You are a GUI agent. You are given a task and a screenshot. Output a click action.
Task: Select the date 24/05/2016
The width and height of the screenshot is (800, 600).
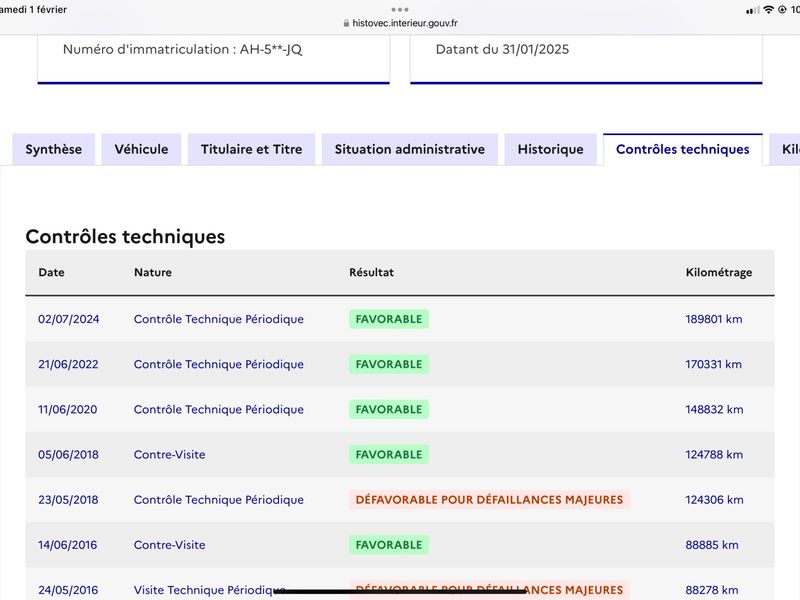68,590
